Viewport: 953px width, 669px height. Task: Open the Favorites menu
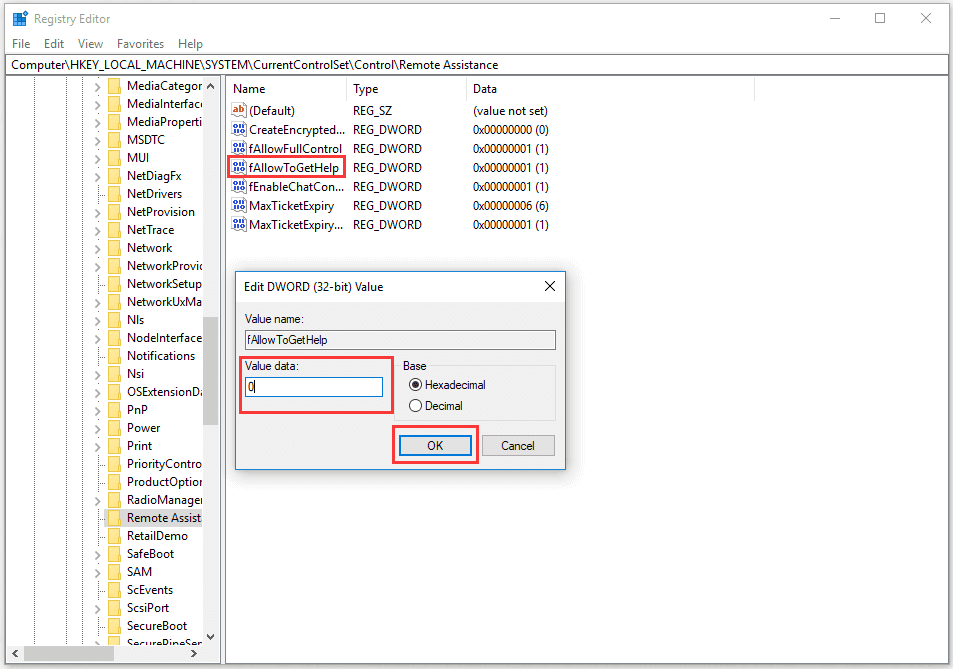click(x=140, y=43)
